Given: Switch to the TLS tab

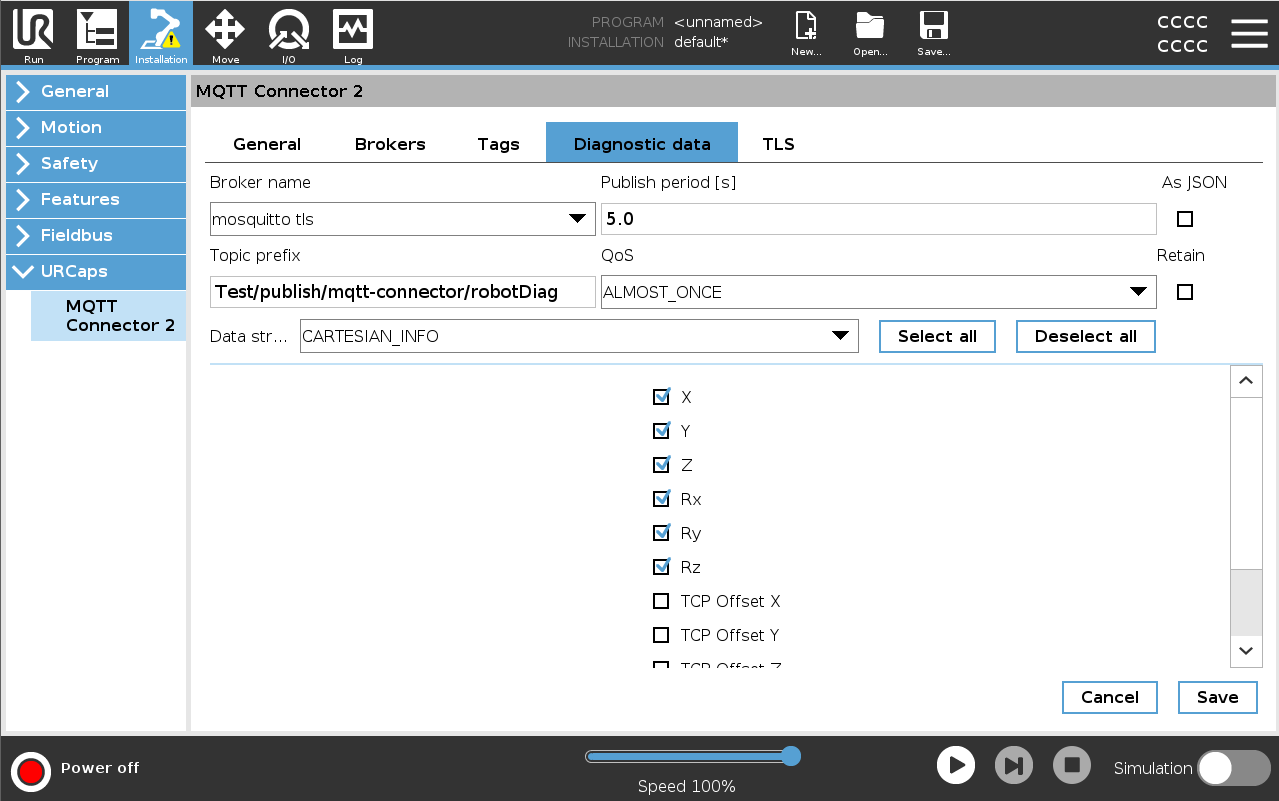Looking at the screenshot, I should tap(778, 144).
